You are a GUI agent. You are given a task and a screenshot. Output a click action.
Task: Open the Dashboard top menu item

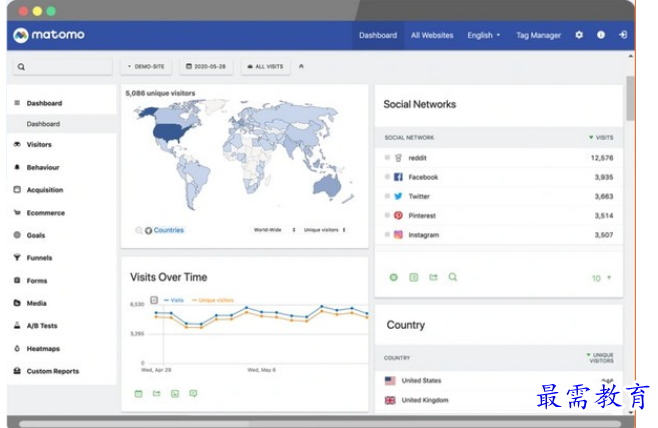click(378, 35)
